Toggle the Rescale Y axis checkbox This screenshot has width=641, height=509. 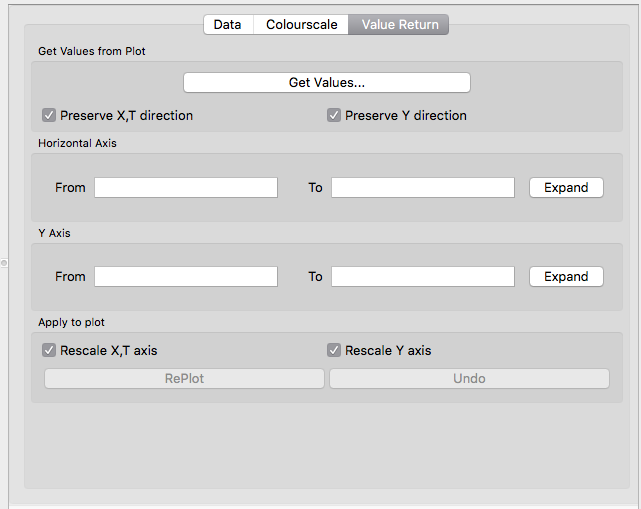pos(334,350)
